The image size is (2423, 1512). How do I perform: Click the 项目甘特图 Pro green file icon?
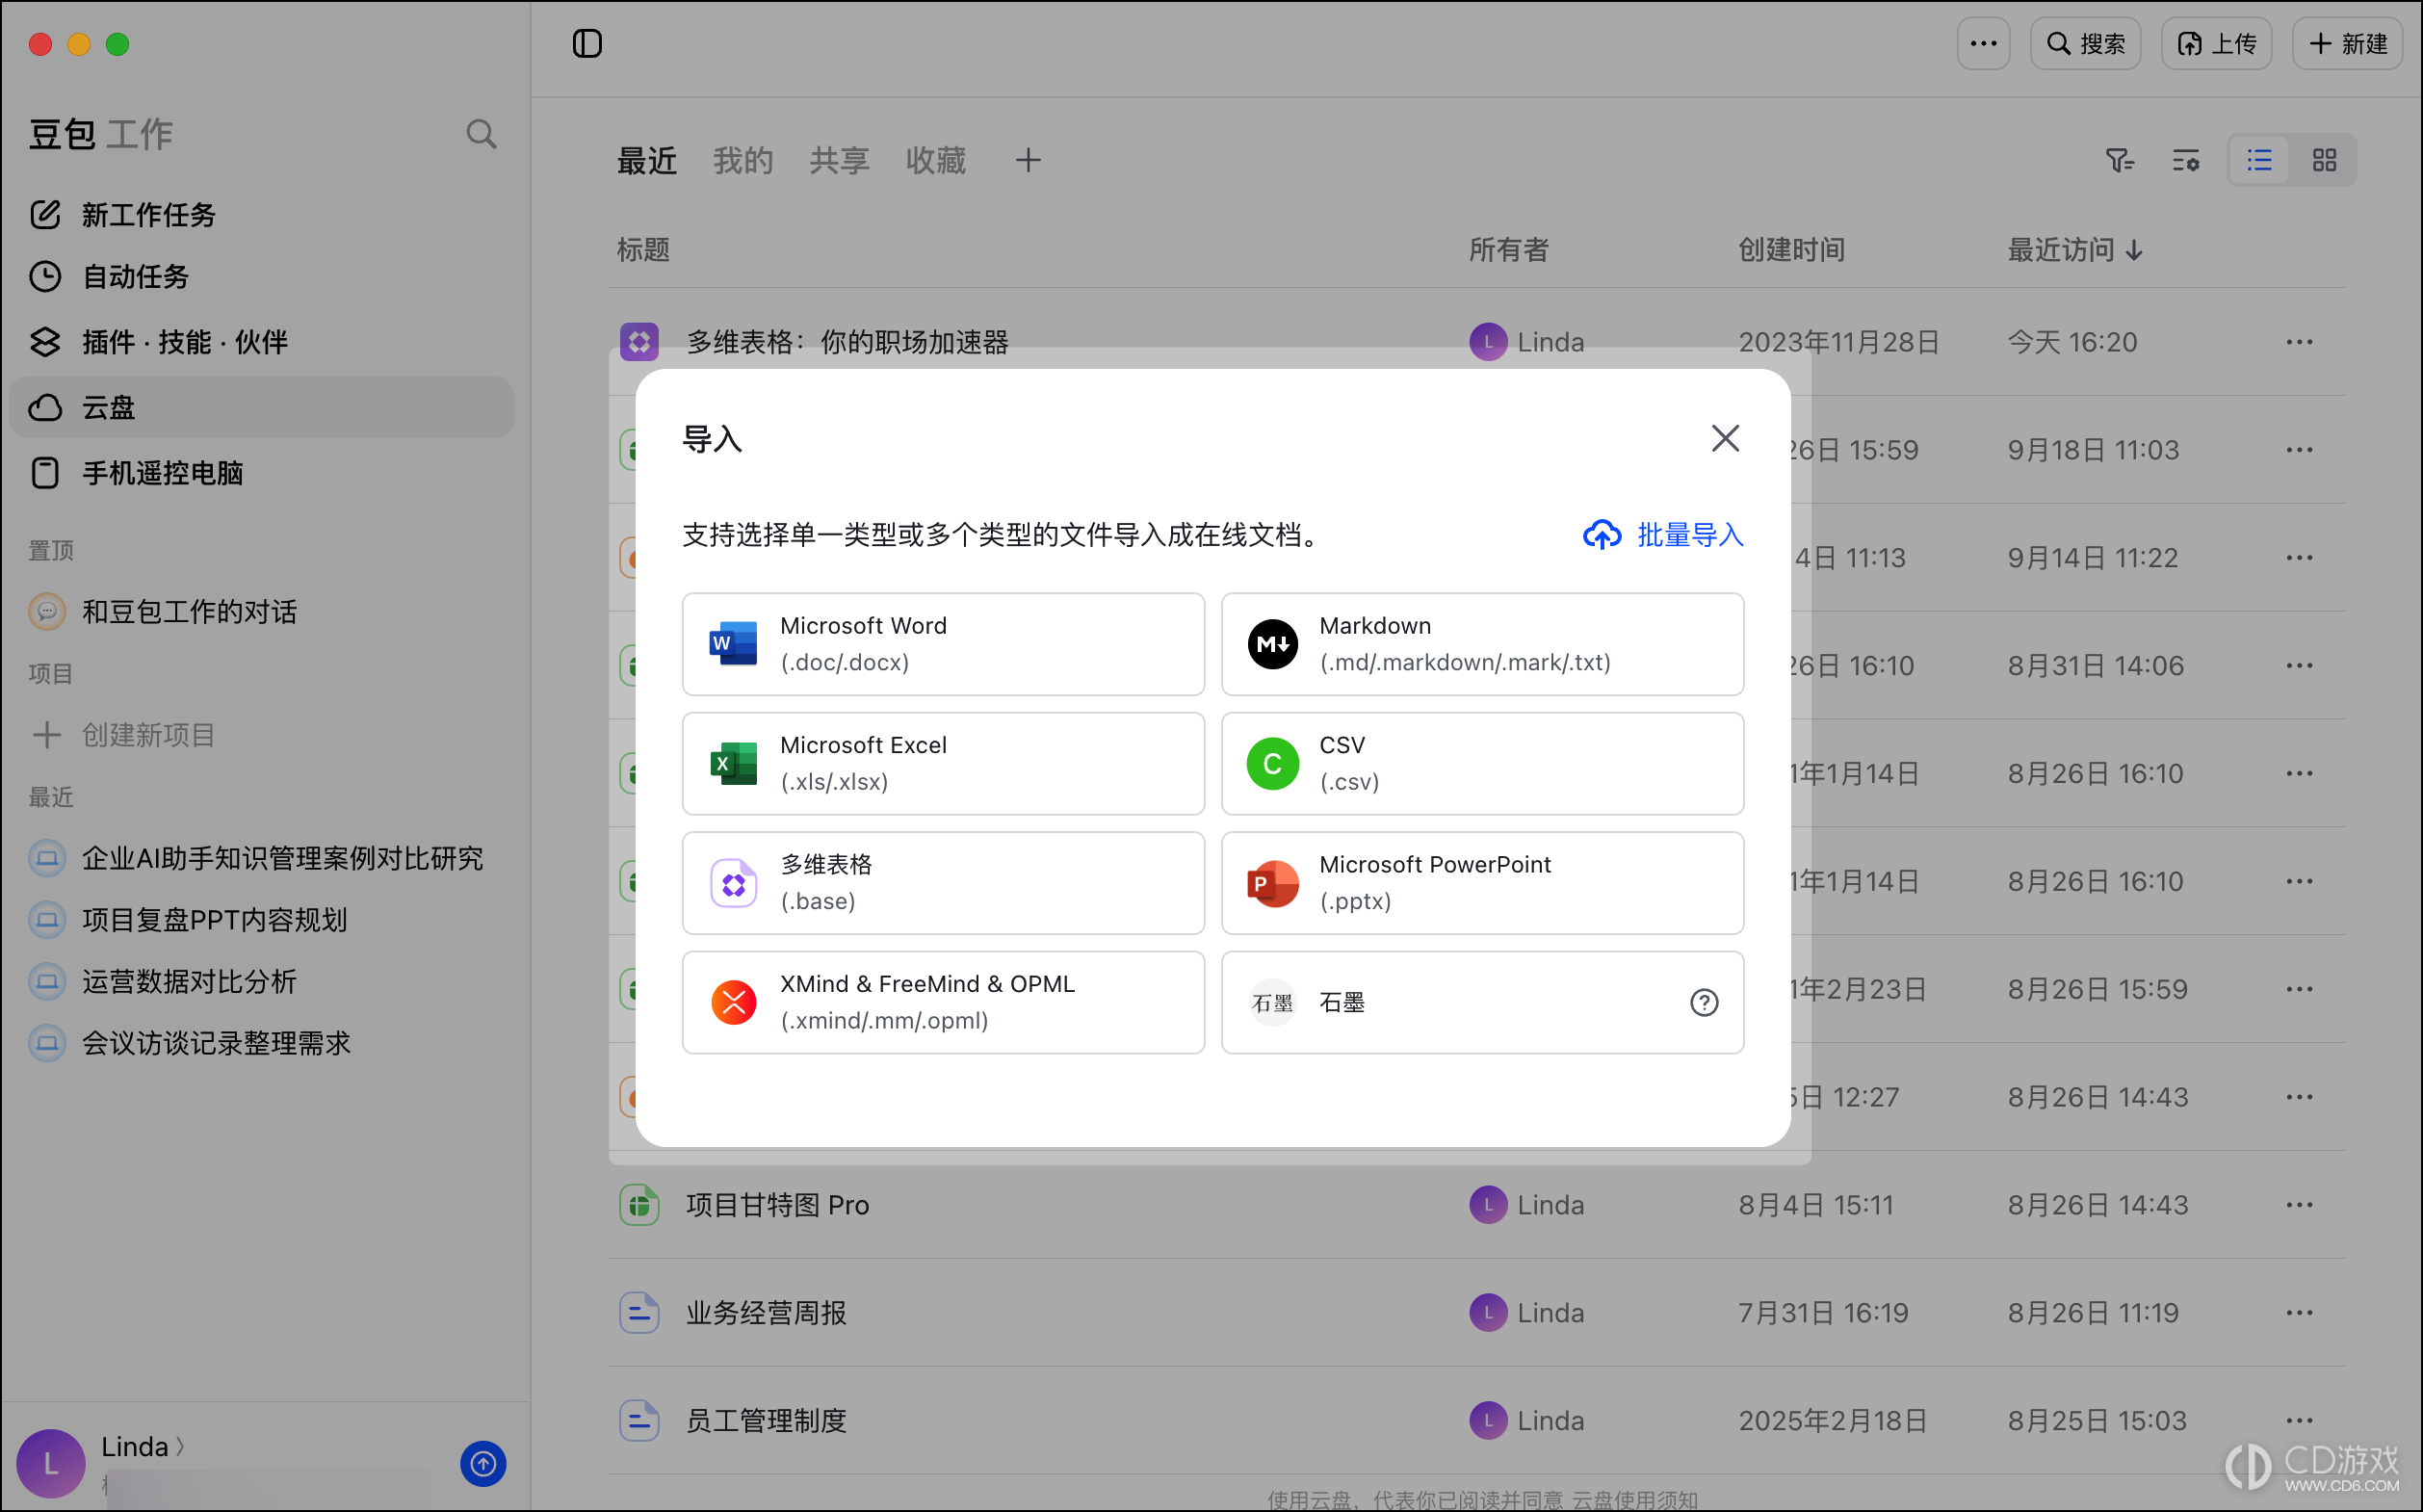[639, 1205]
